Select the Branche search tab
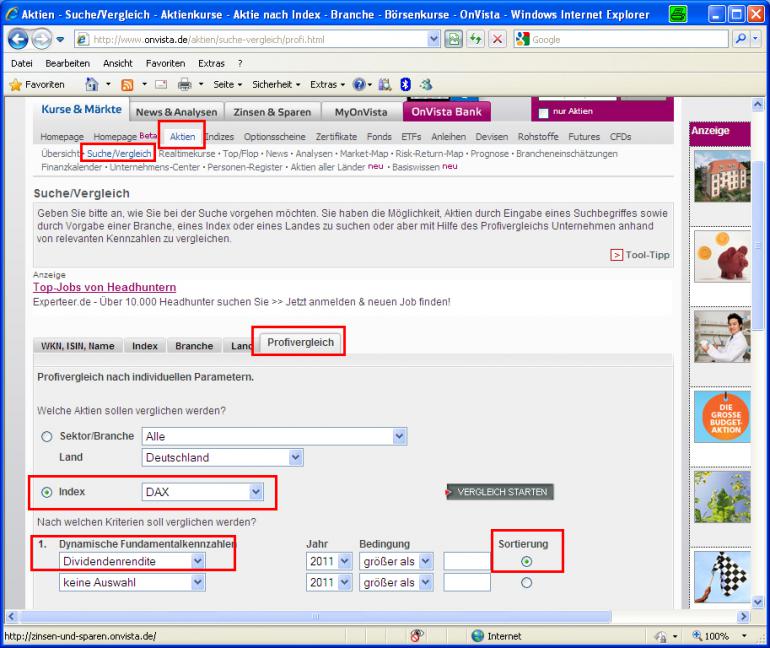 194,346
